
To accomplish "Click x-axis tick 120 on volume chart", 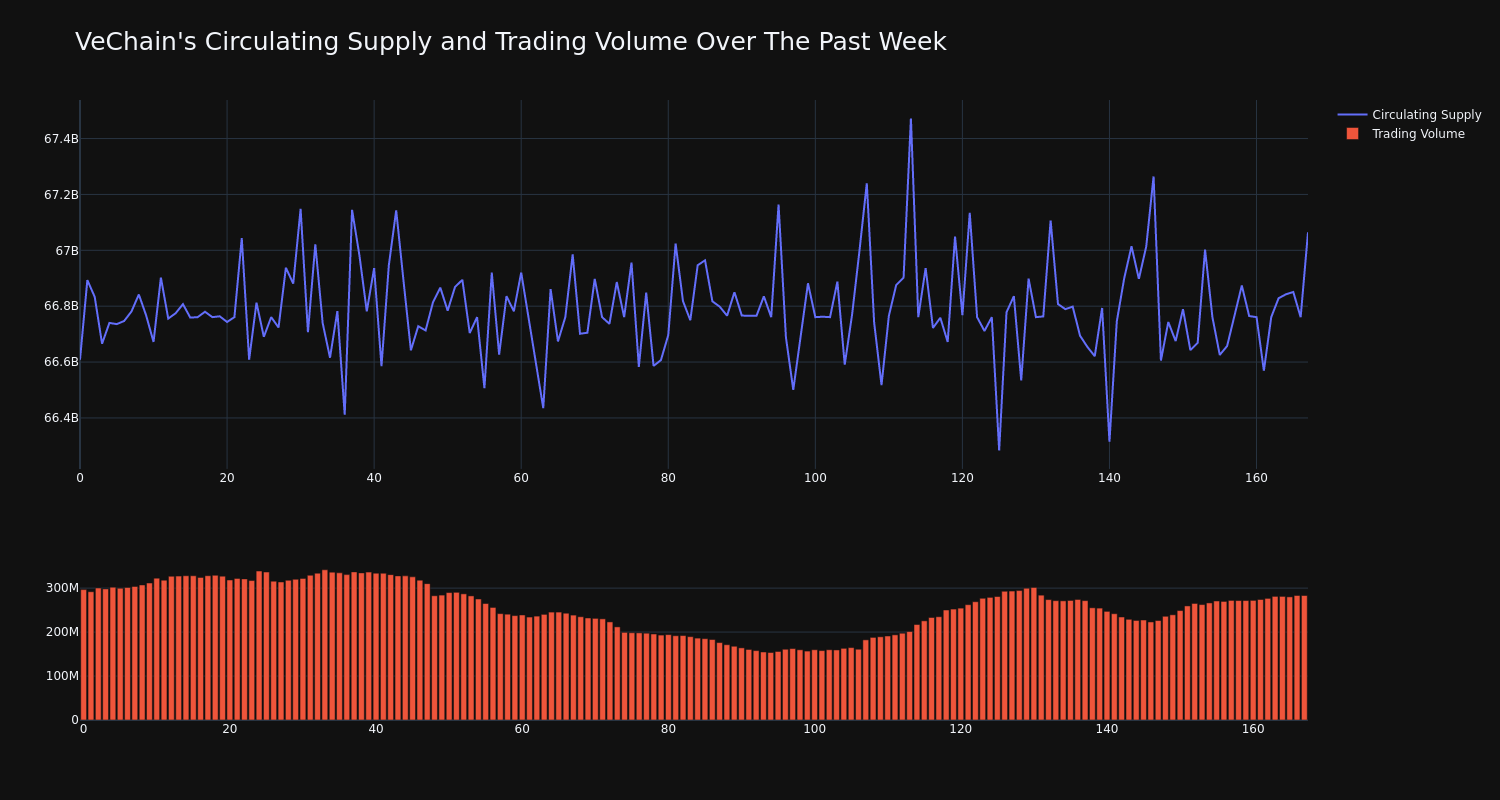I will point(961,729).
